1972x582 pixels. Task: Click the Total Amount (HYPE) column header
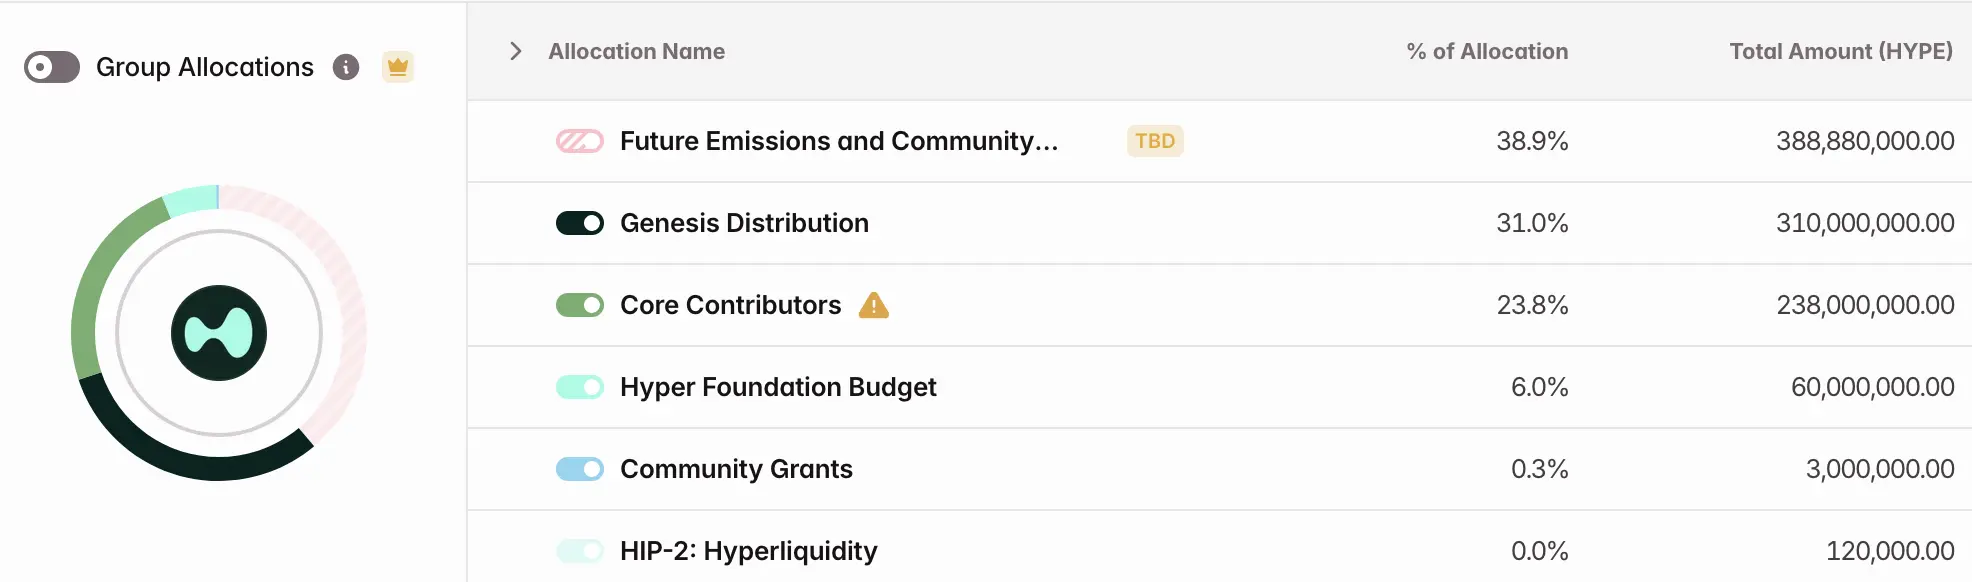(1840, 51)
